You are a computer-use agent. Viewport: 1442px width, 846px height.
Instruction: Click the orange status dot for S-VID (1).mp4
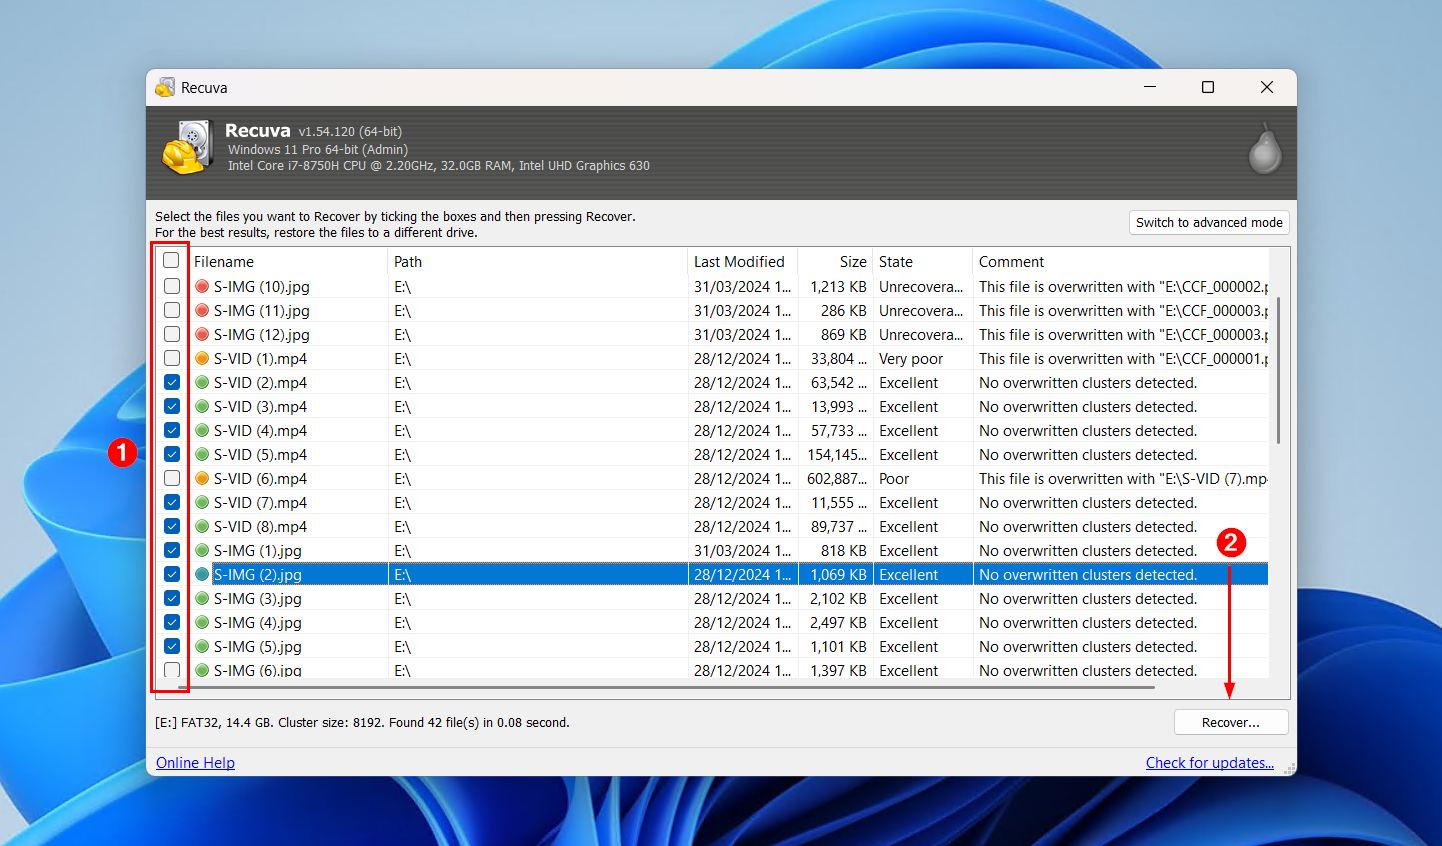point(200,358)
